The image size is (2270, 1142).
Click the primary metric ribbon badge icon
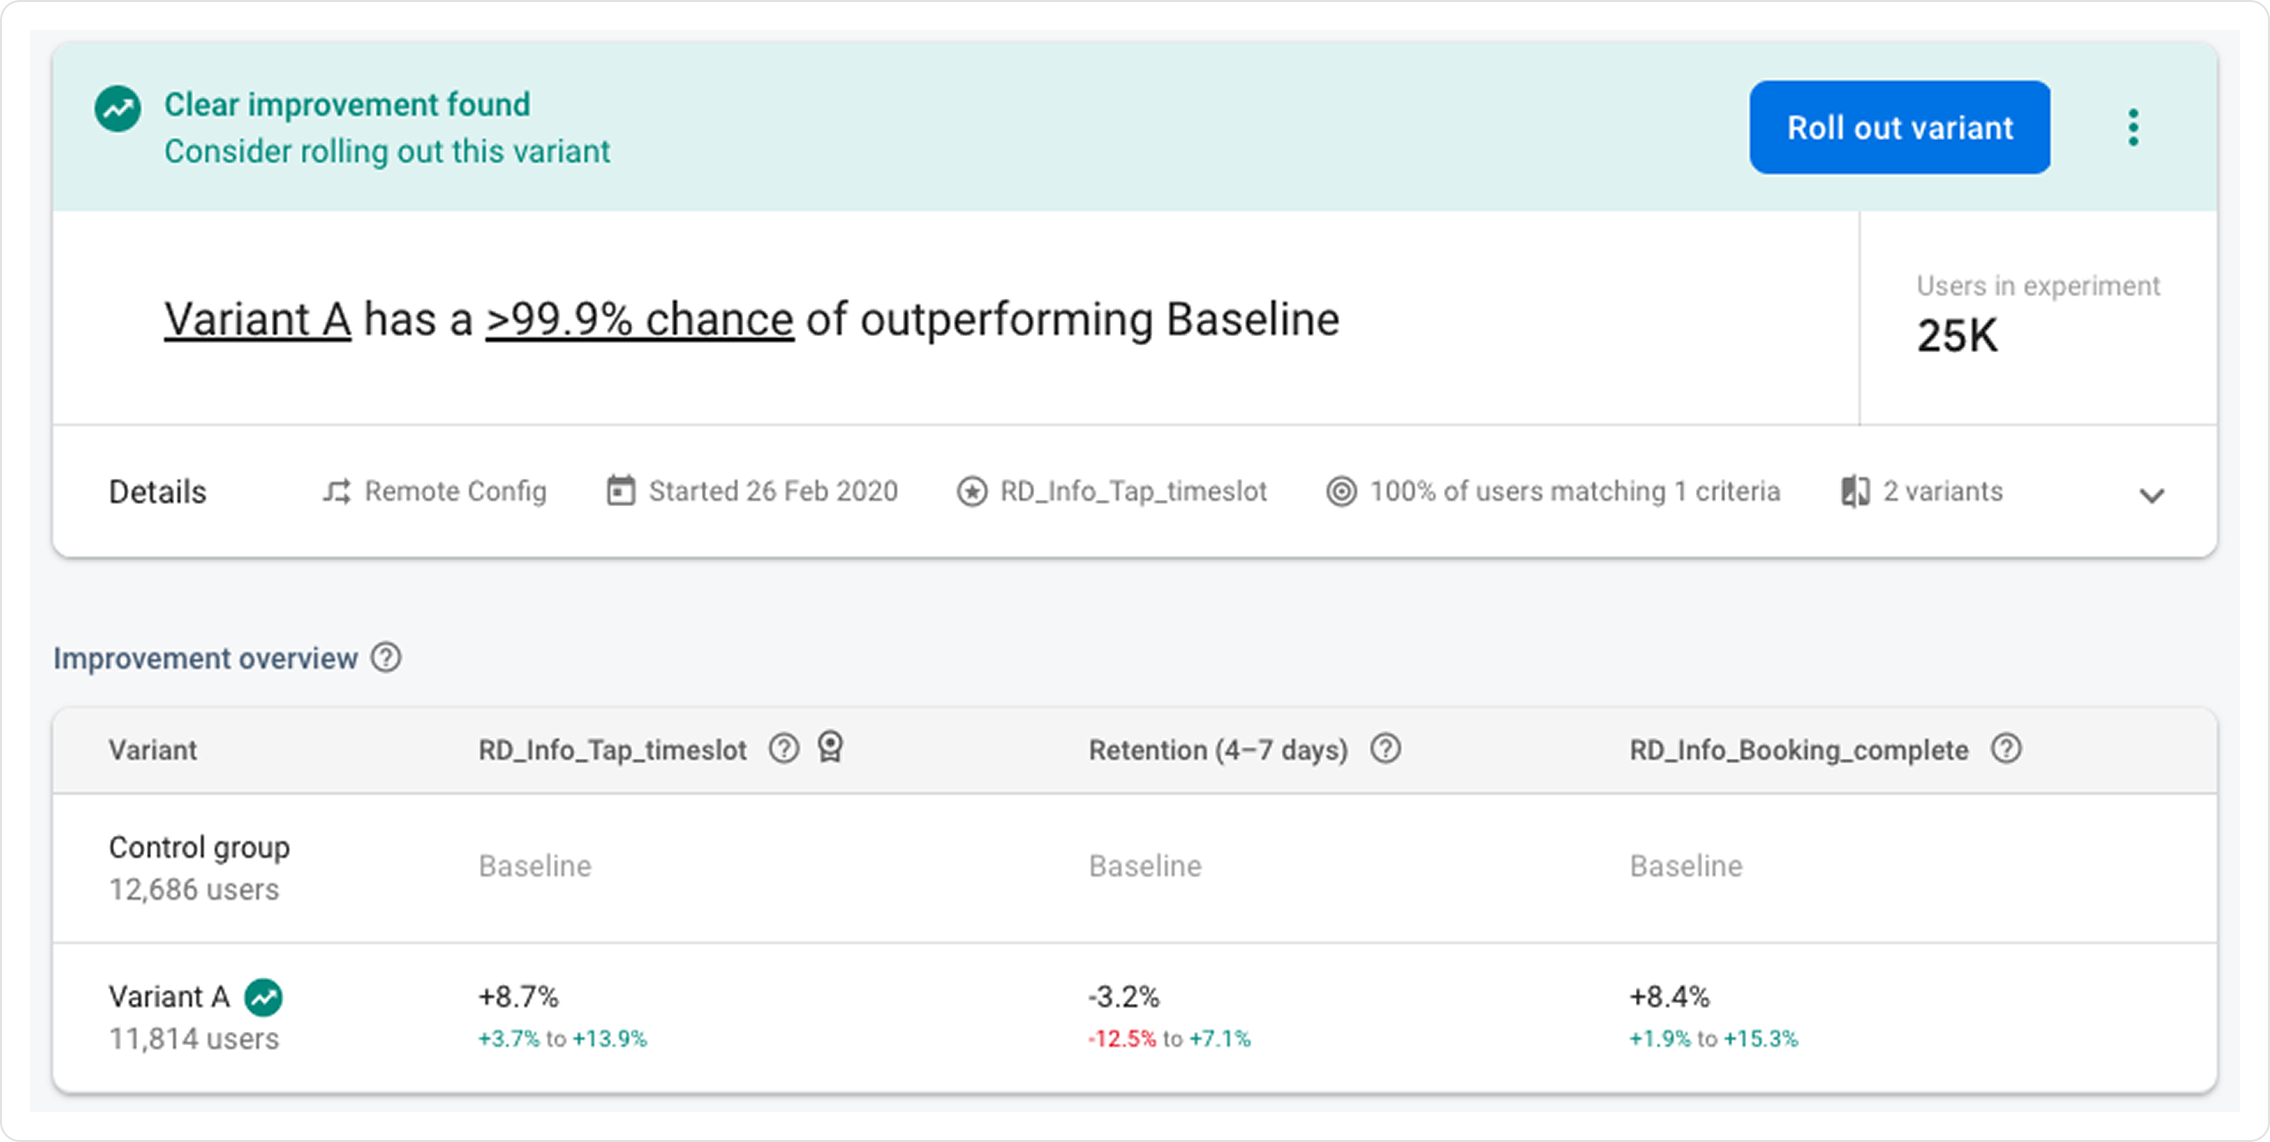[x=831, y=748]
